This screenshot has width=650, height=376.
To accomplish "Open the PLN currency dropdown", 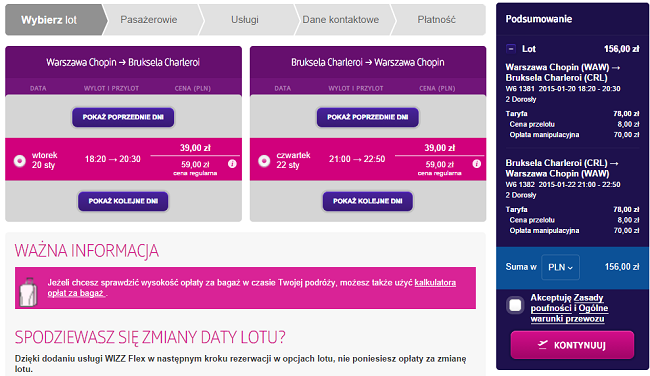I will coord(560,267).
